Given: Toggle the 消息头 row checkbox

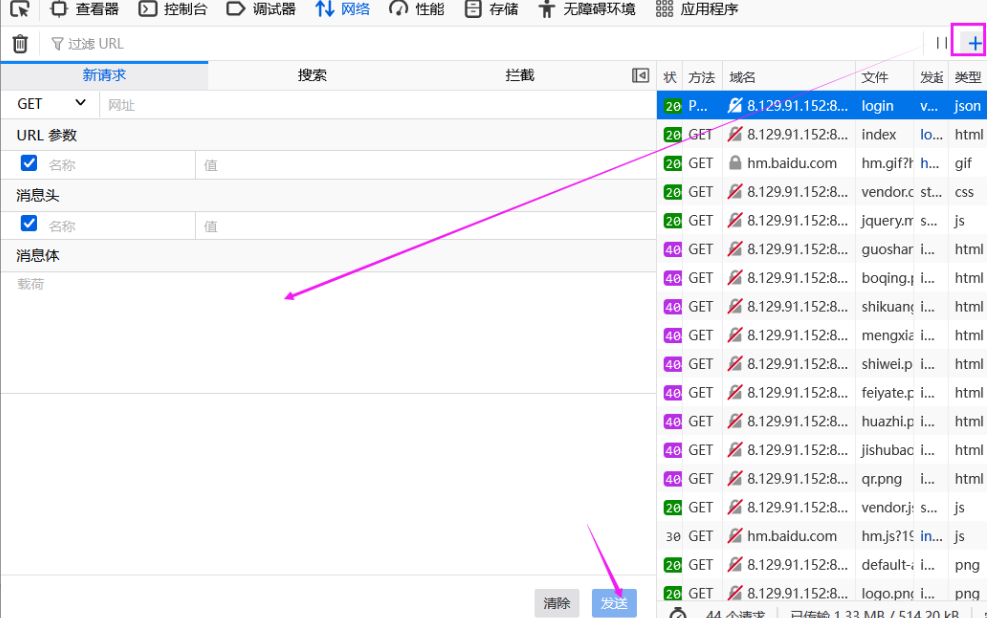Looking at the screenshot, I should pyautogui.click(x=29, y=224).
